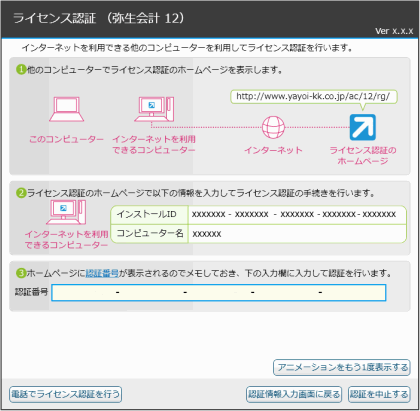Click the blue arrow license homepage icon
This screenshot has width=420, height=411.
click(363, 127)
